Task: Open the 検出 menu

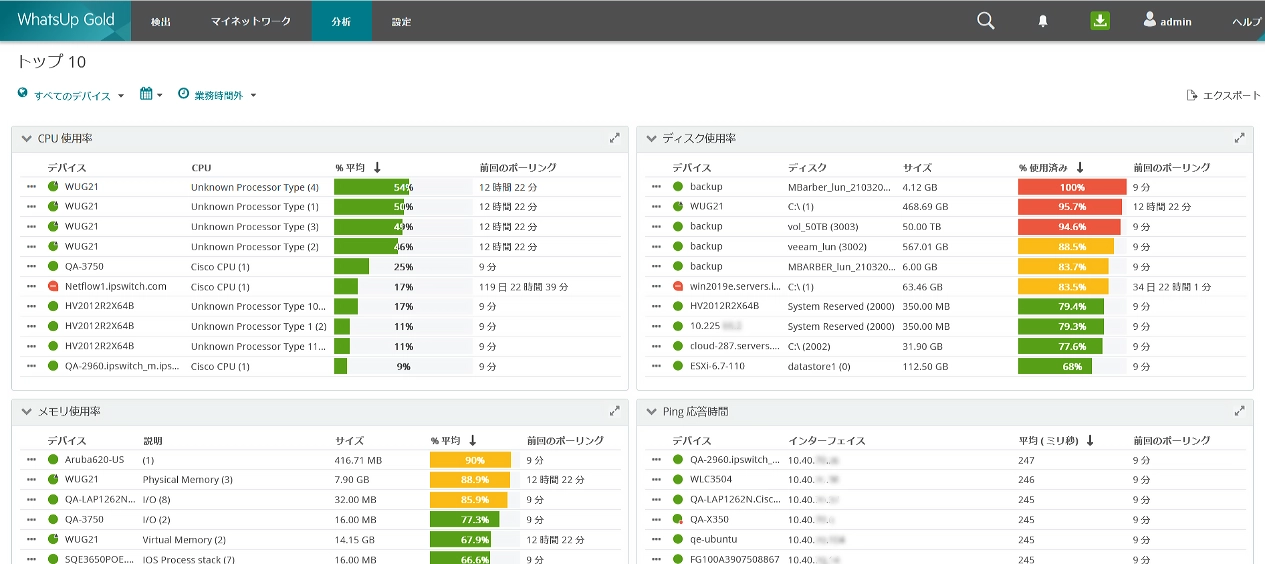Action: 160,21
